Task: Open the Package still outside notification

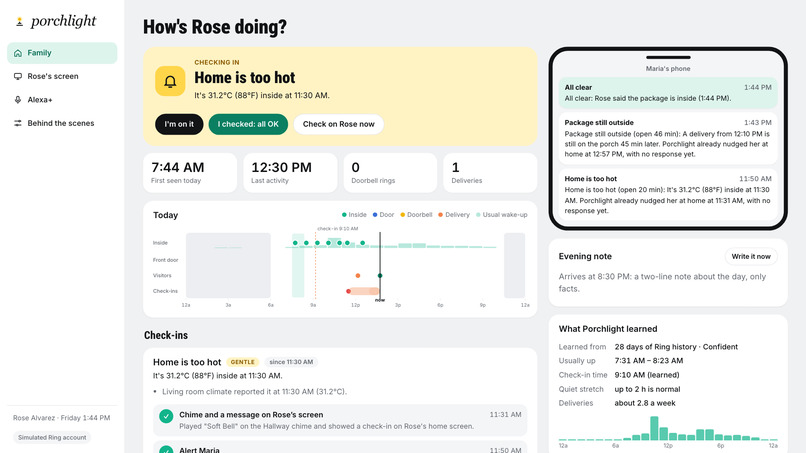Action: 668,138
